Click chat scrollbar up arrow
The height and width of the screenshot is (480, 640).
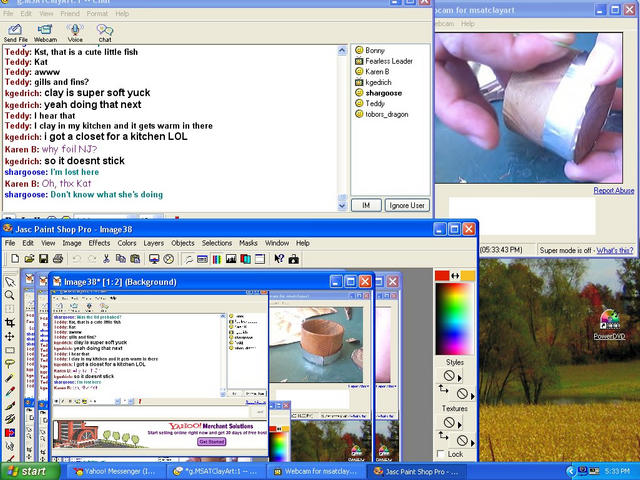pyautogui.click(x=342, y=51)
